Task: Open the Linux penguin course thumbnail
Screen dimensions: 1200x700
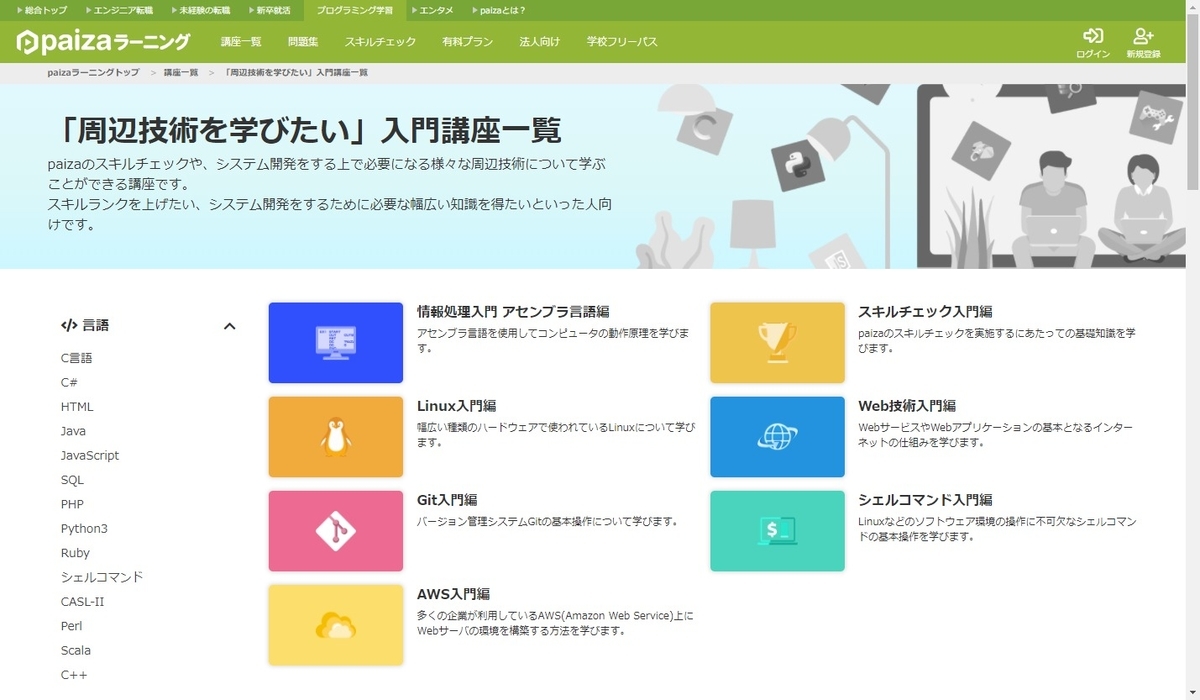Action: 336,437
